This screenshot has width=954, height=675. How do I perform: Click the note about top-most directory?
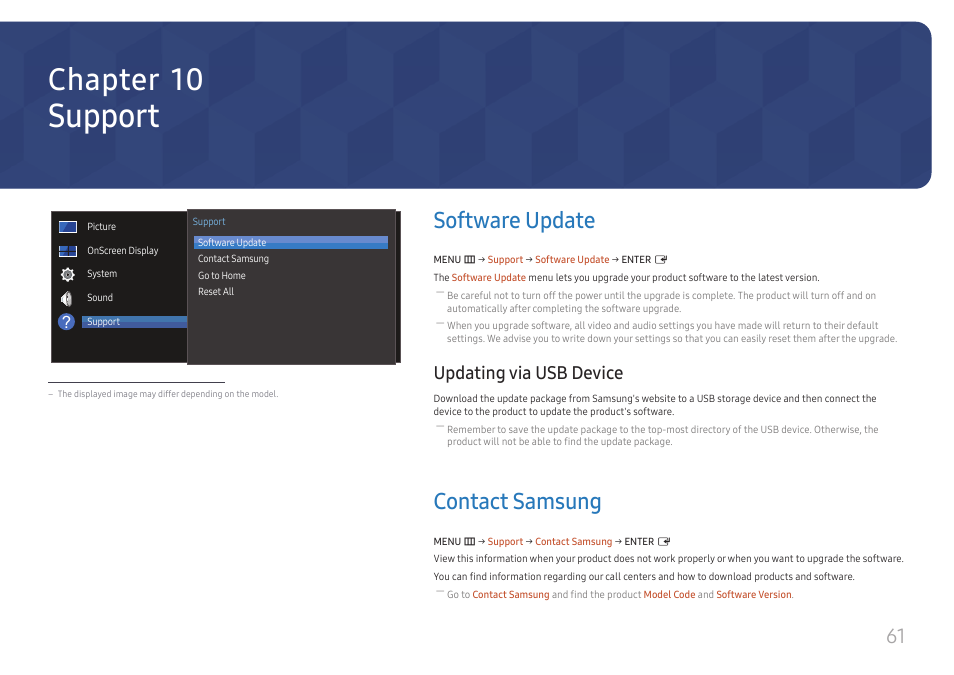663,436
